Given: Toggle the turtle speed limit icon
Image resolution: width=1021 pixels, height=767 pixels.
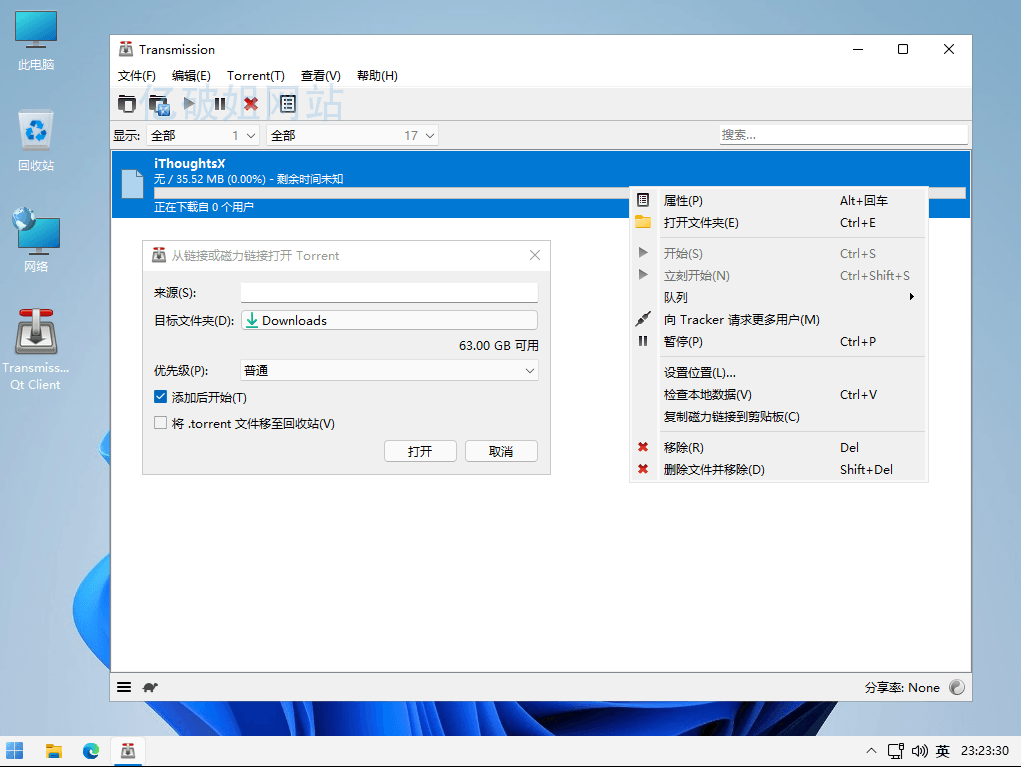Looking at the screenshot, I should tap(150, 687).
